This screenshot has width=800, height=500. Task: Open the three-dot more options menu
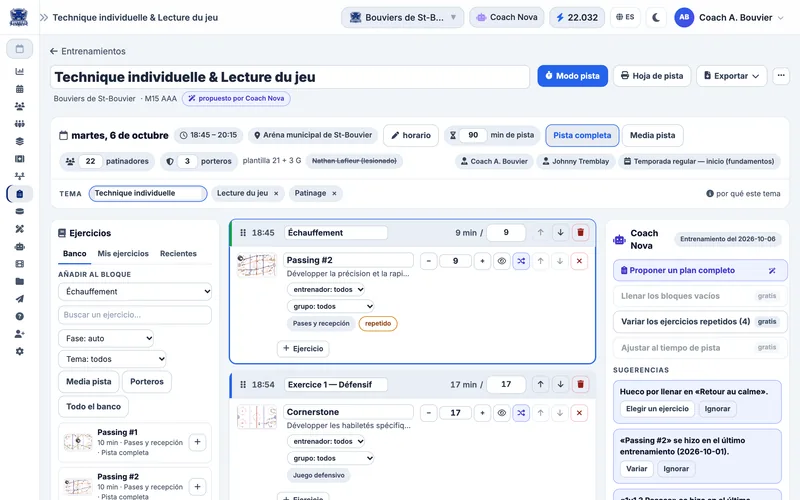tap(781, 76)
